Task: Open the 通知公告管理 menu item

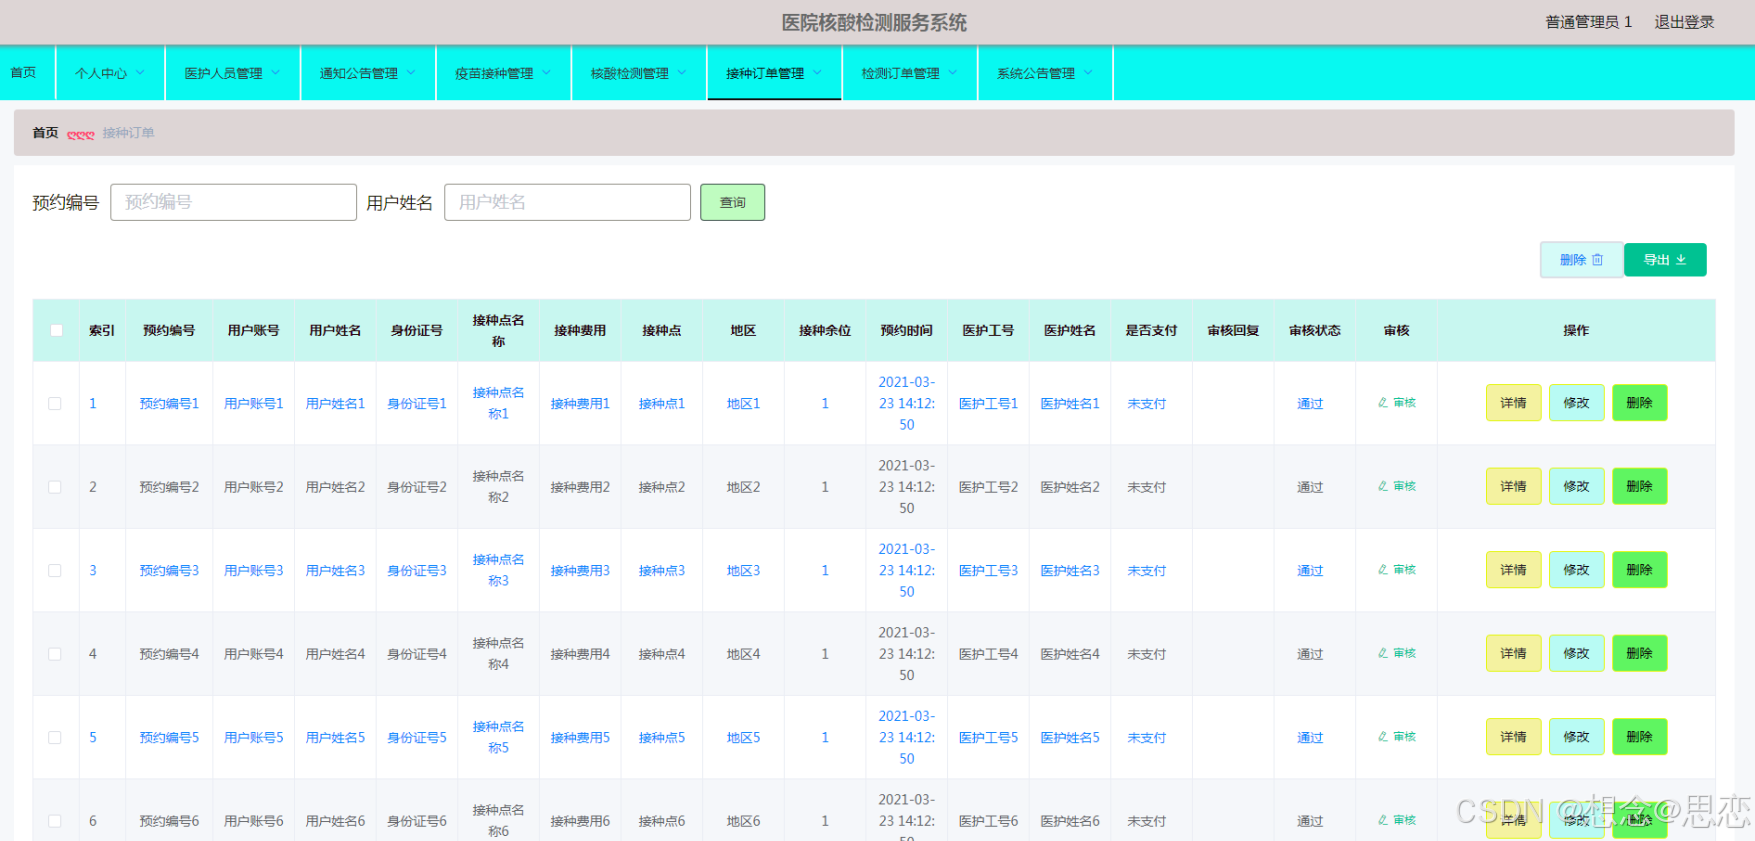Action: pos(368,73)
